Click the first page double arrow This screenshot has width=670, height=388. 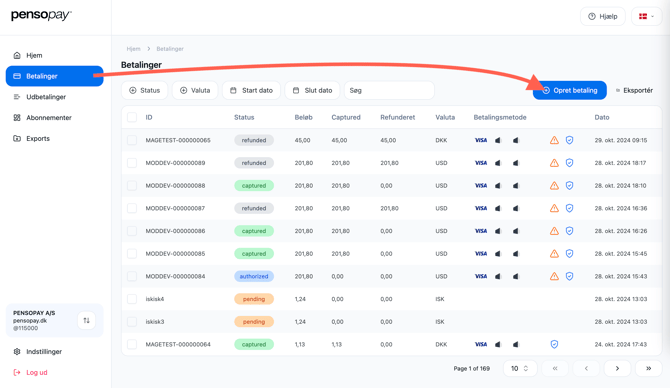(x=555, y=368)
